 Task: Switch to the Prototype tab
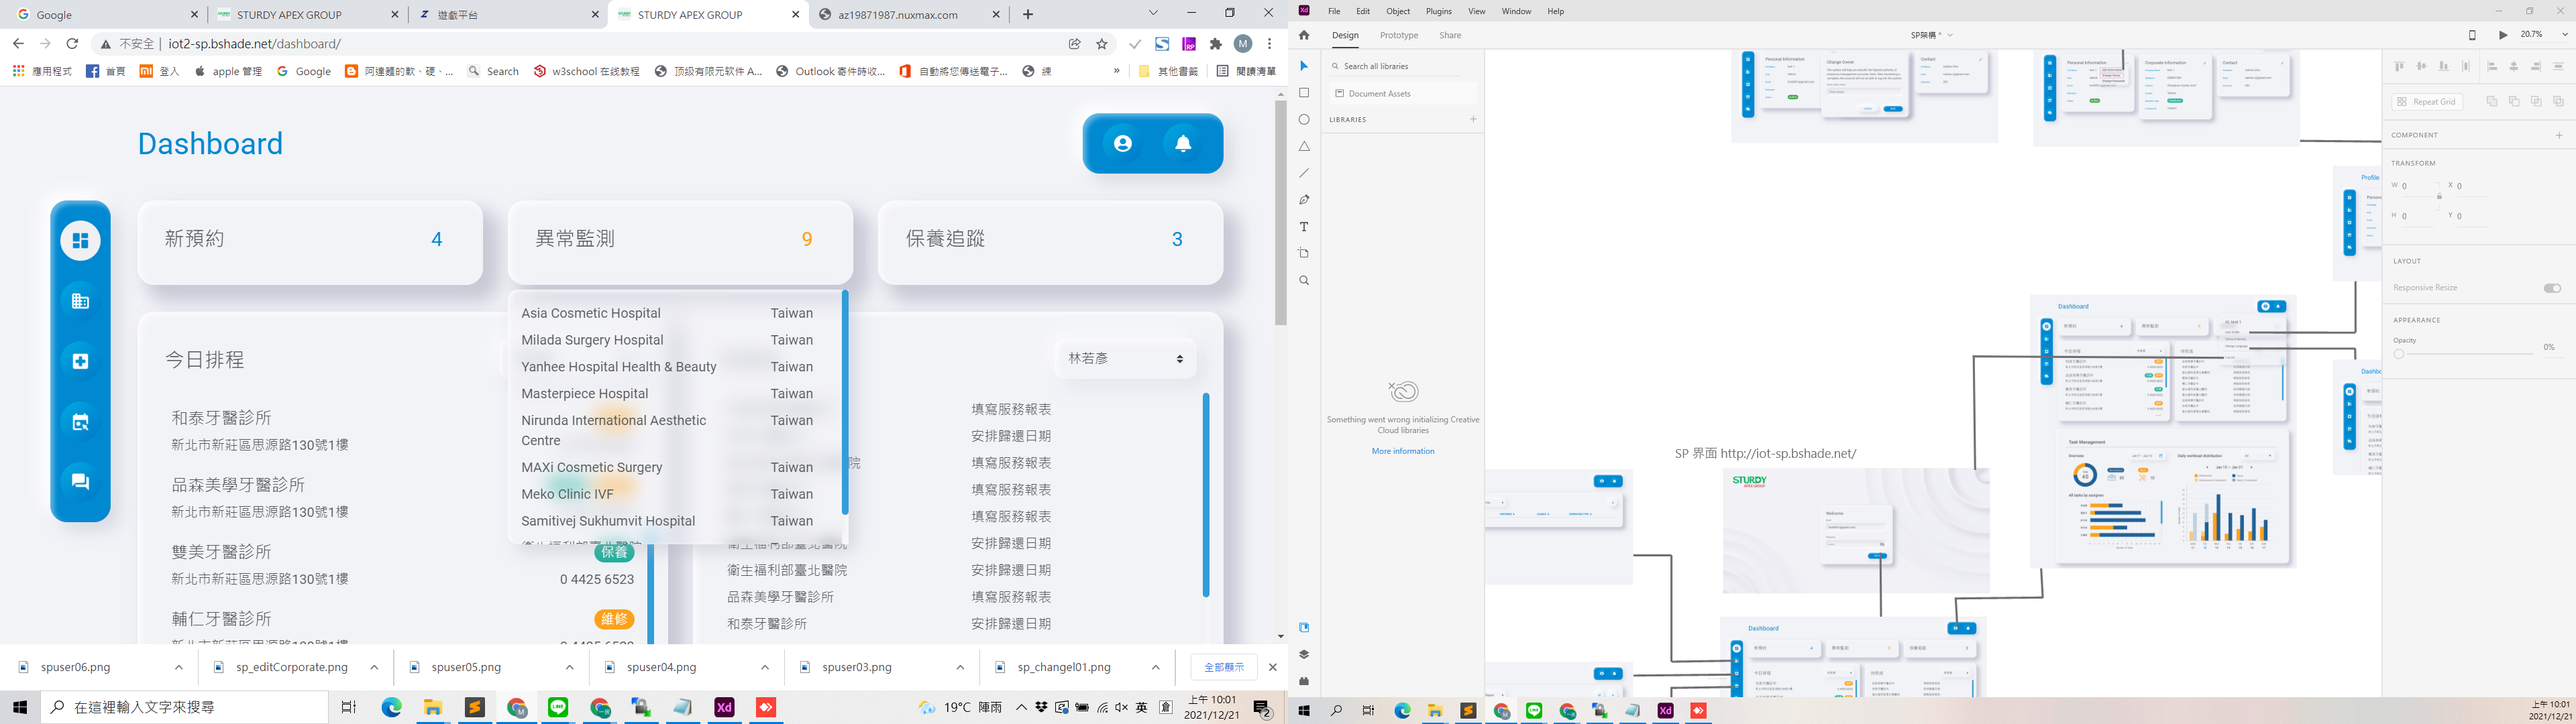tap(1398, 35)
